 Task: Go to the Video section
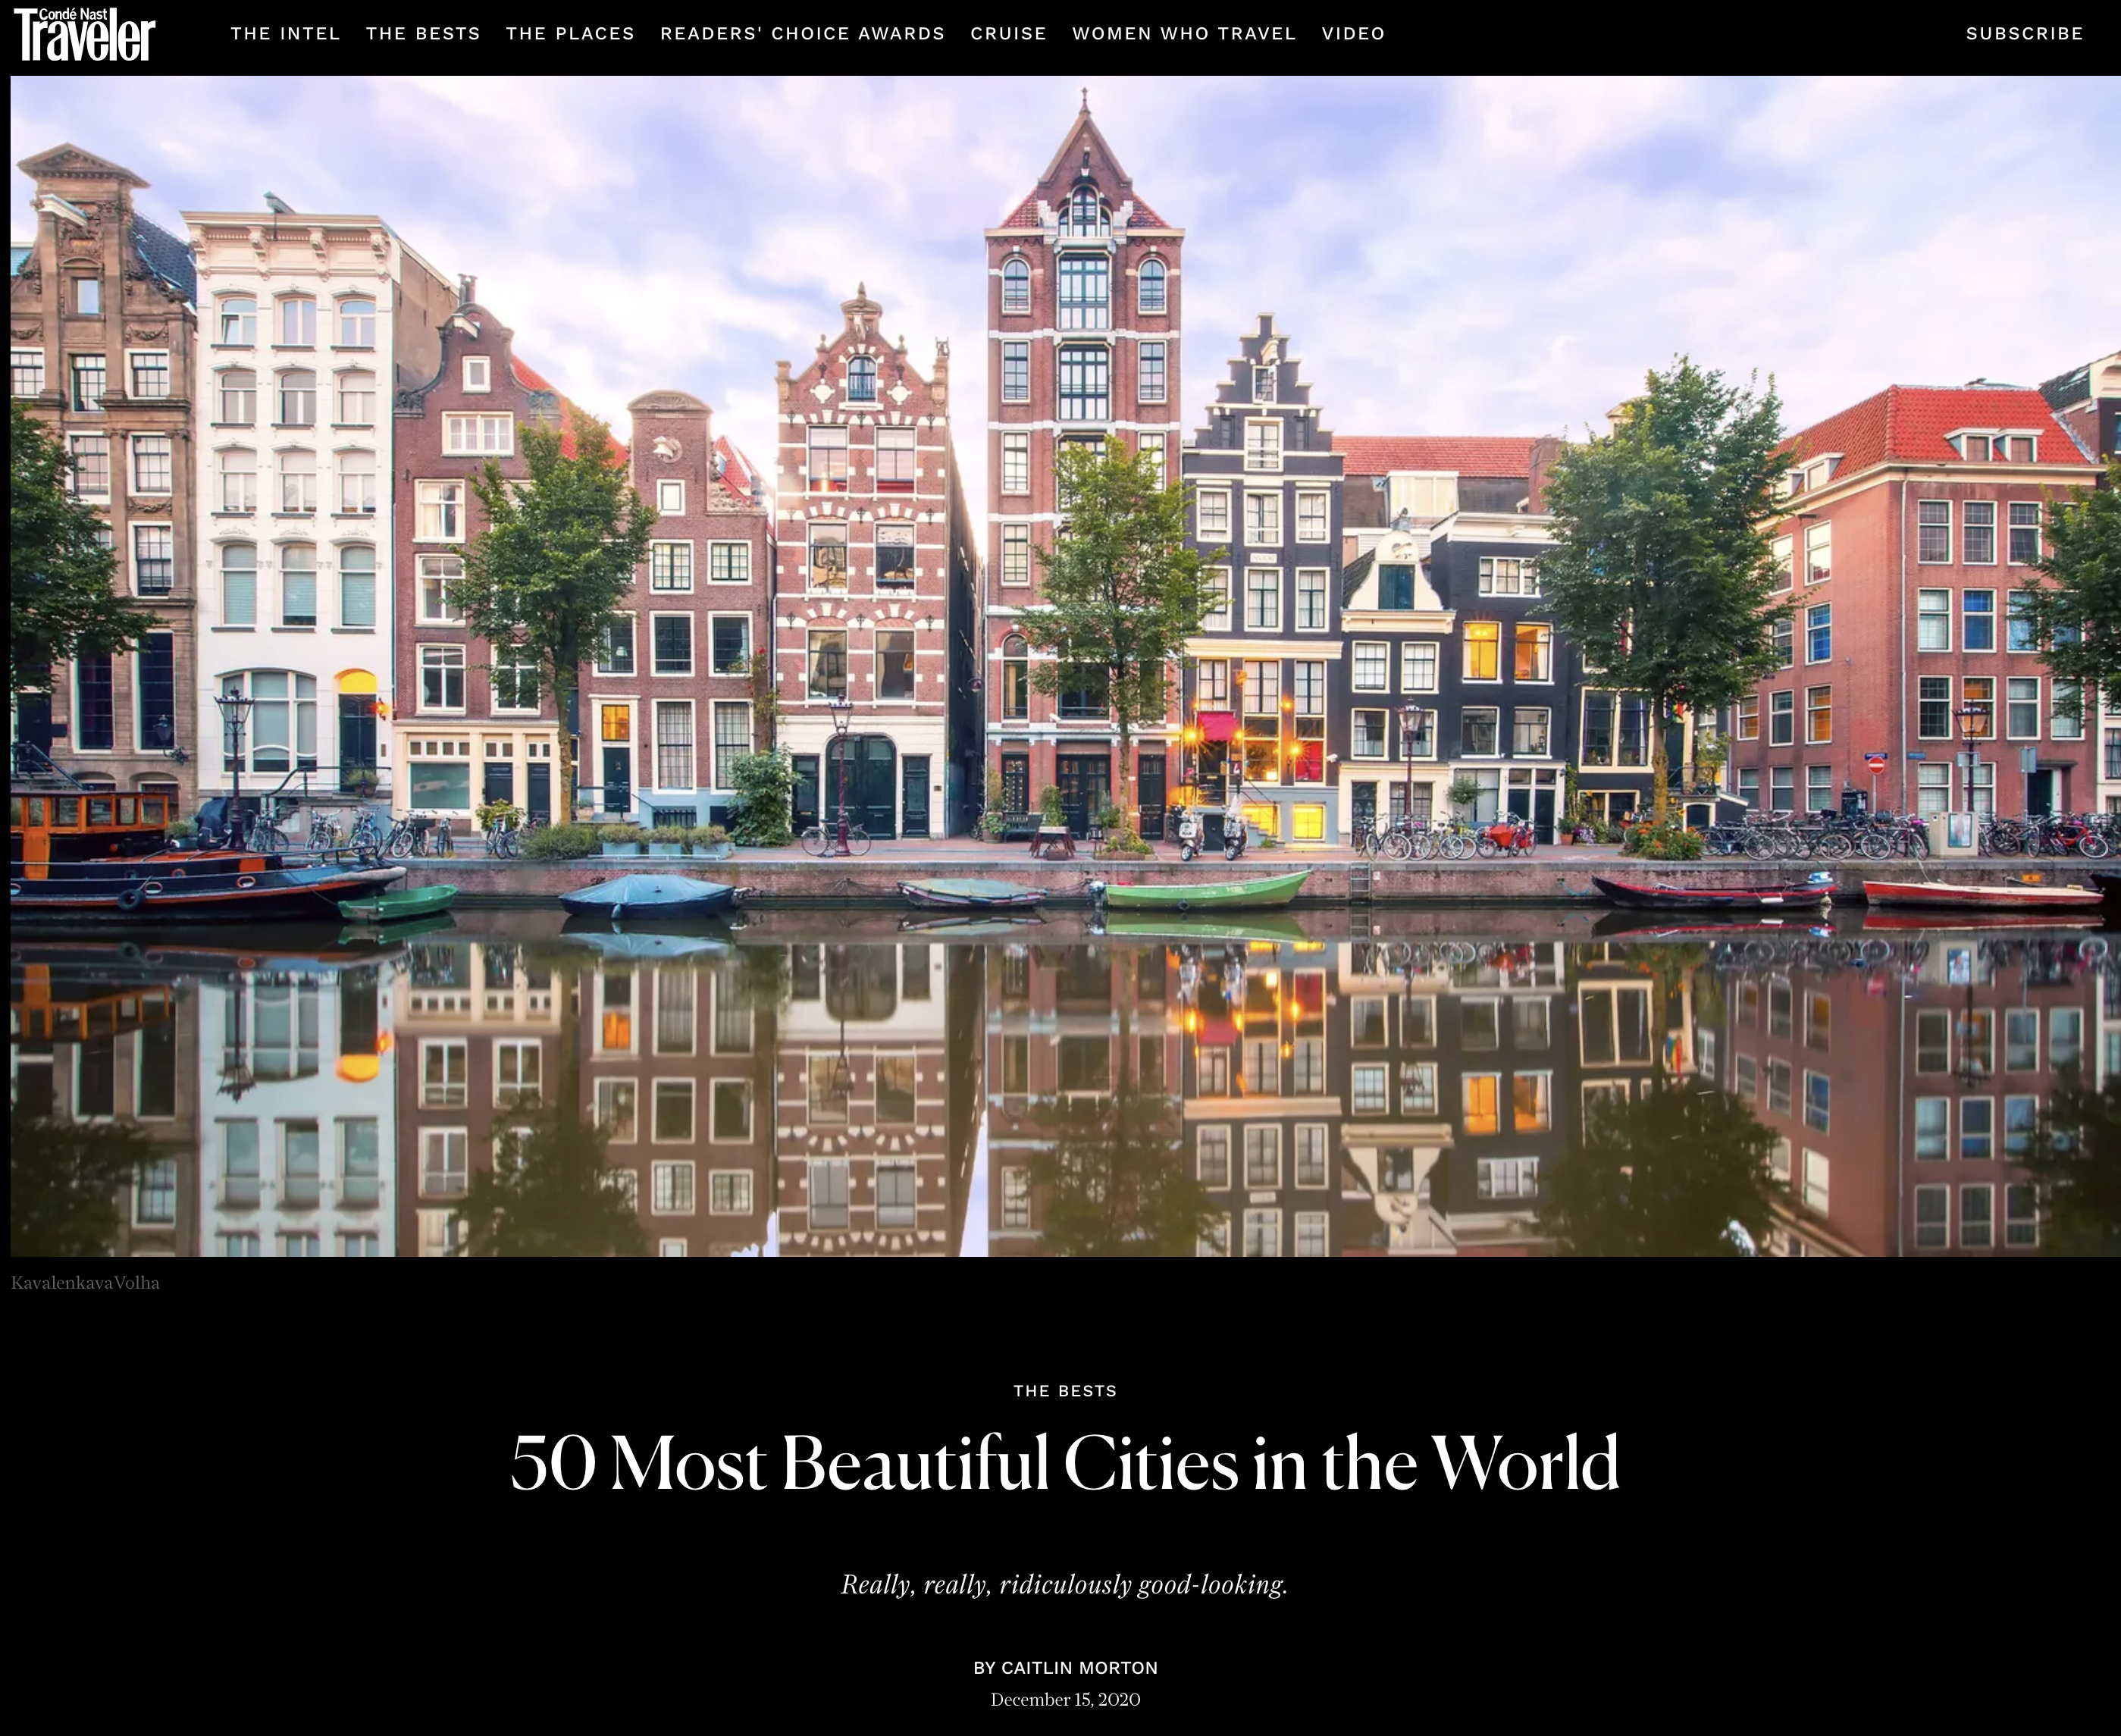coord(1353,34)
